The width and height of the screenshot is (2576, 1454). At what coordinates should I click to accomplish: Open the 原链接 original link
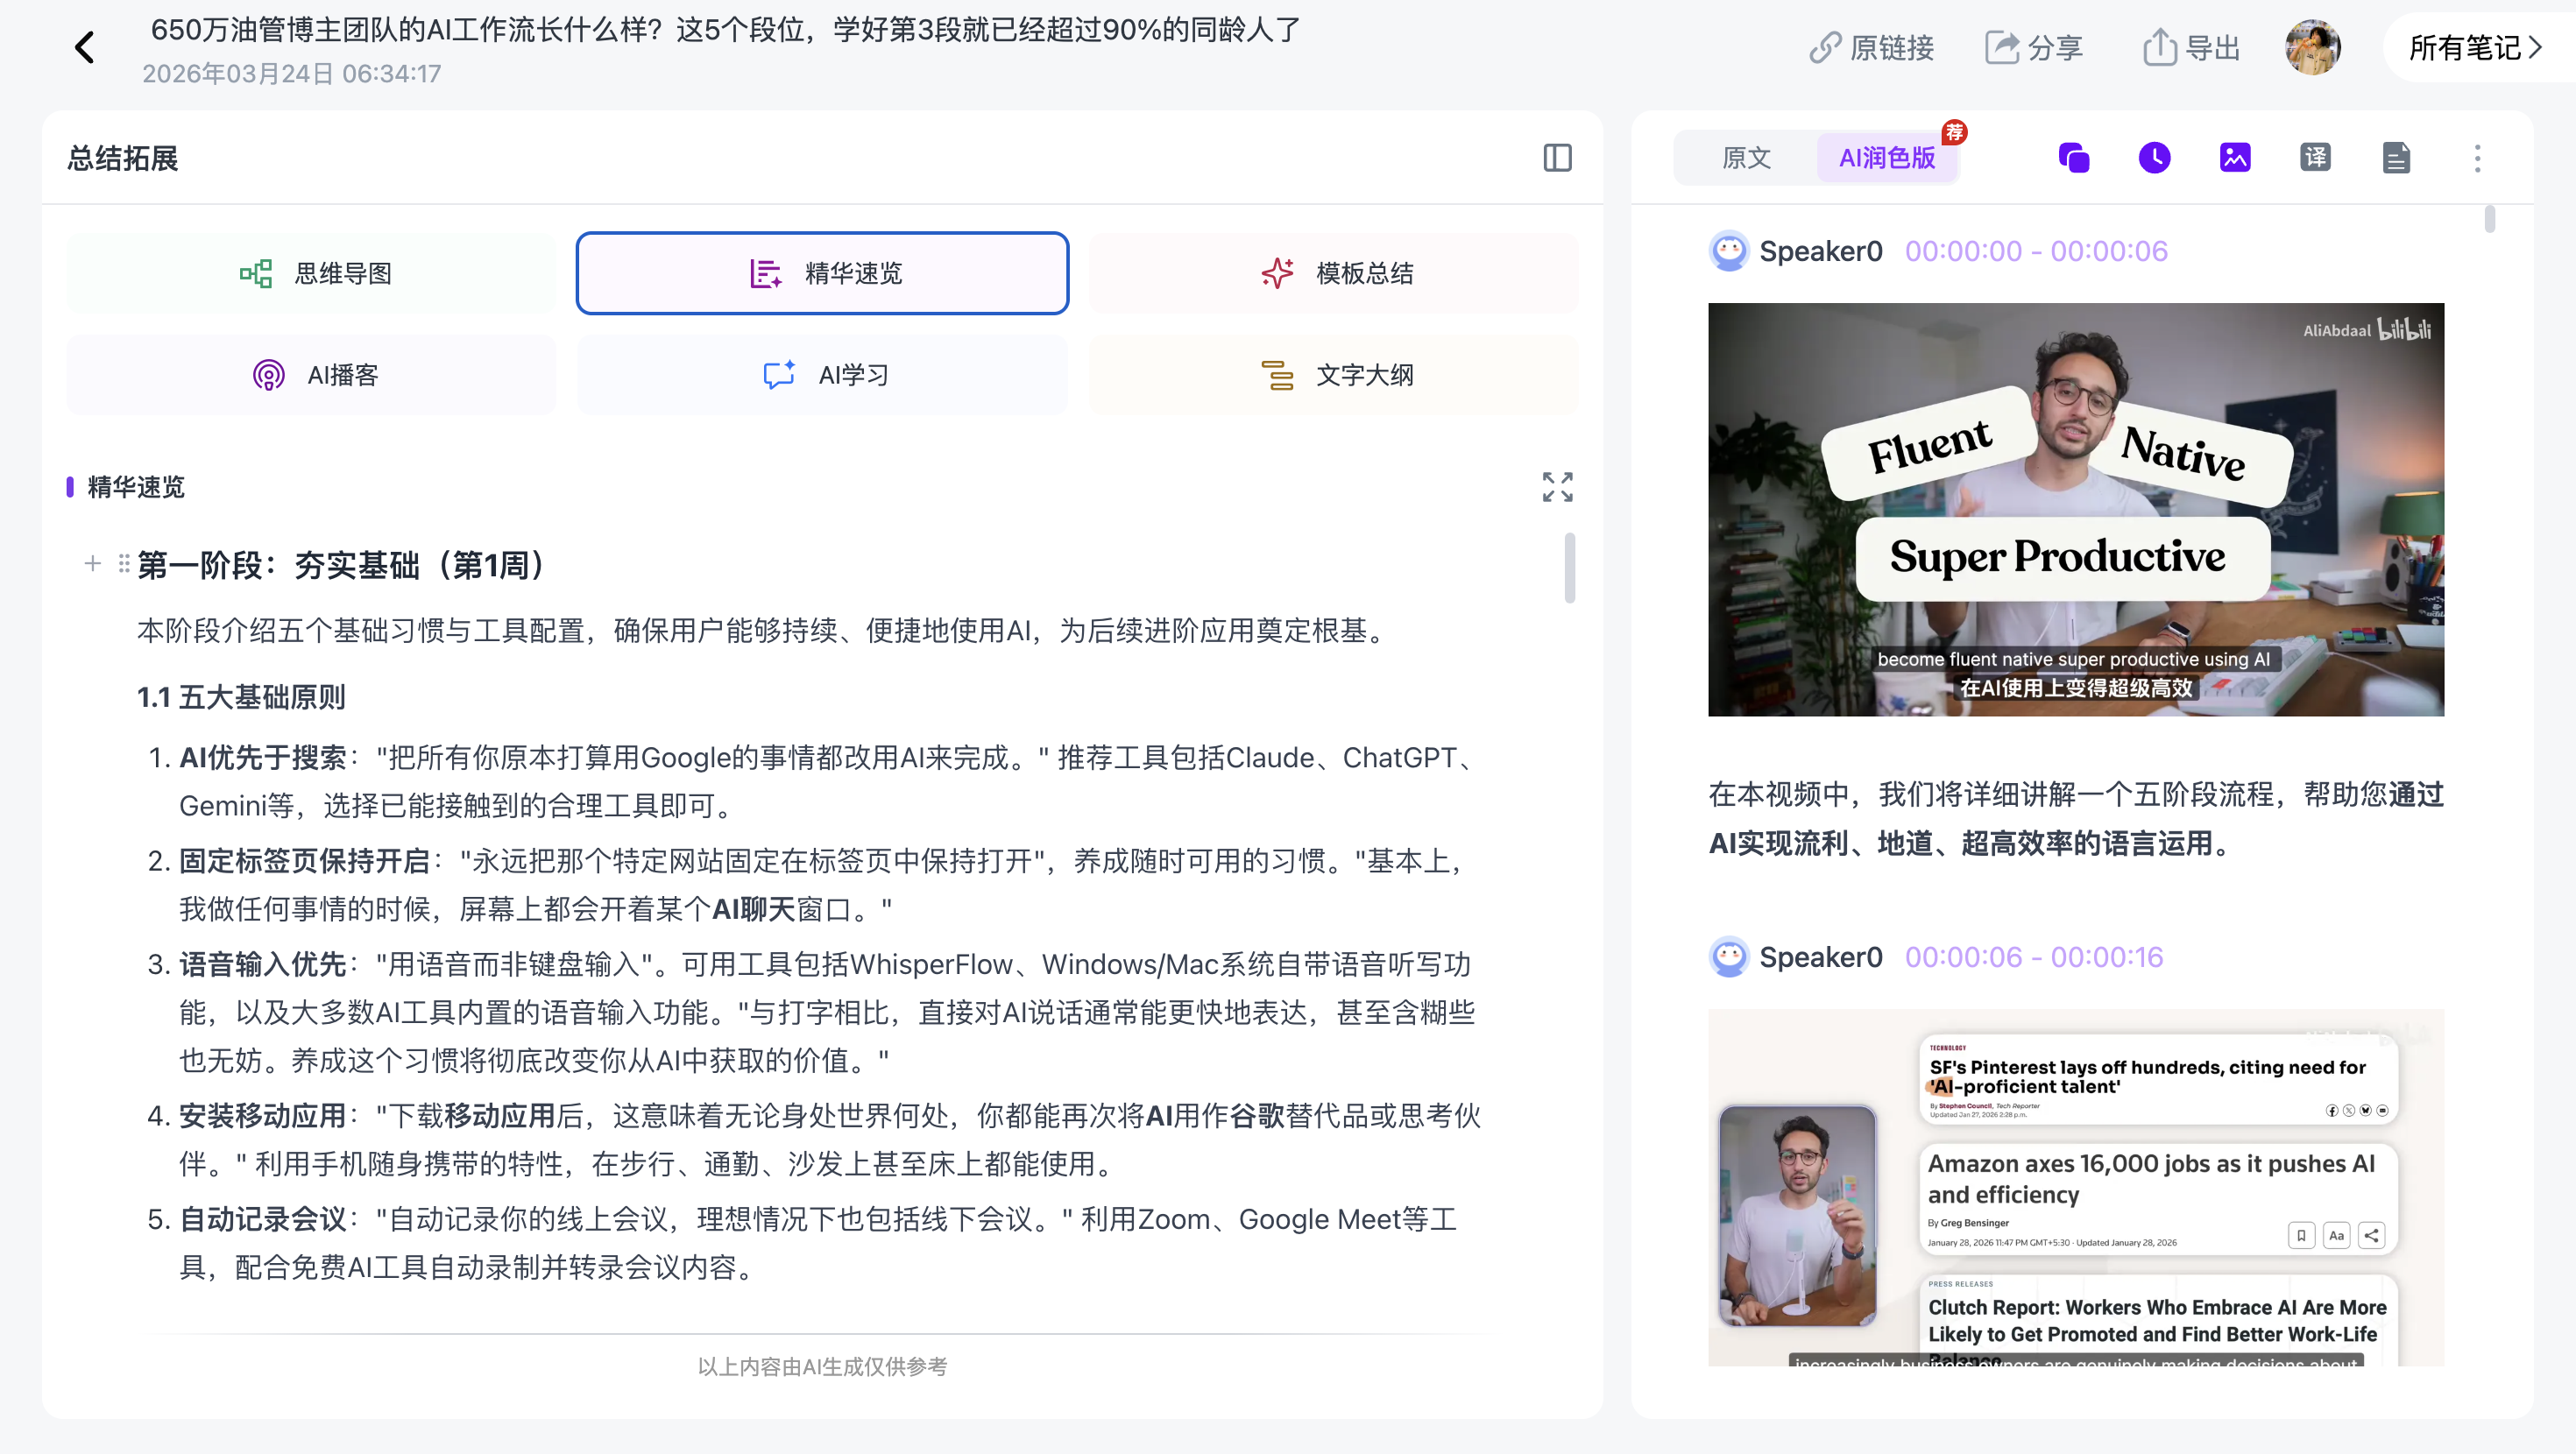1871,47
